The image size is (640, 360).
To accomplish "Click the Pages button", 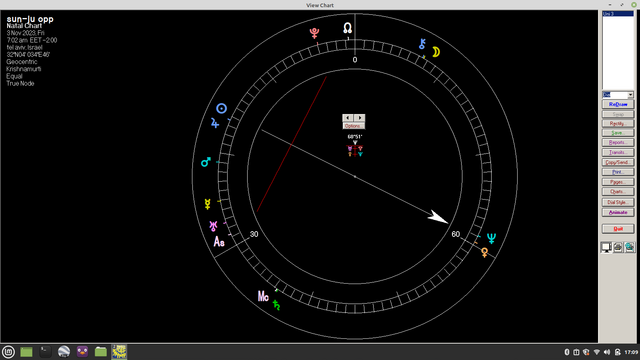I will click(x=618, y=182).
